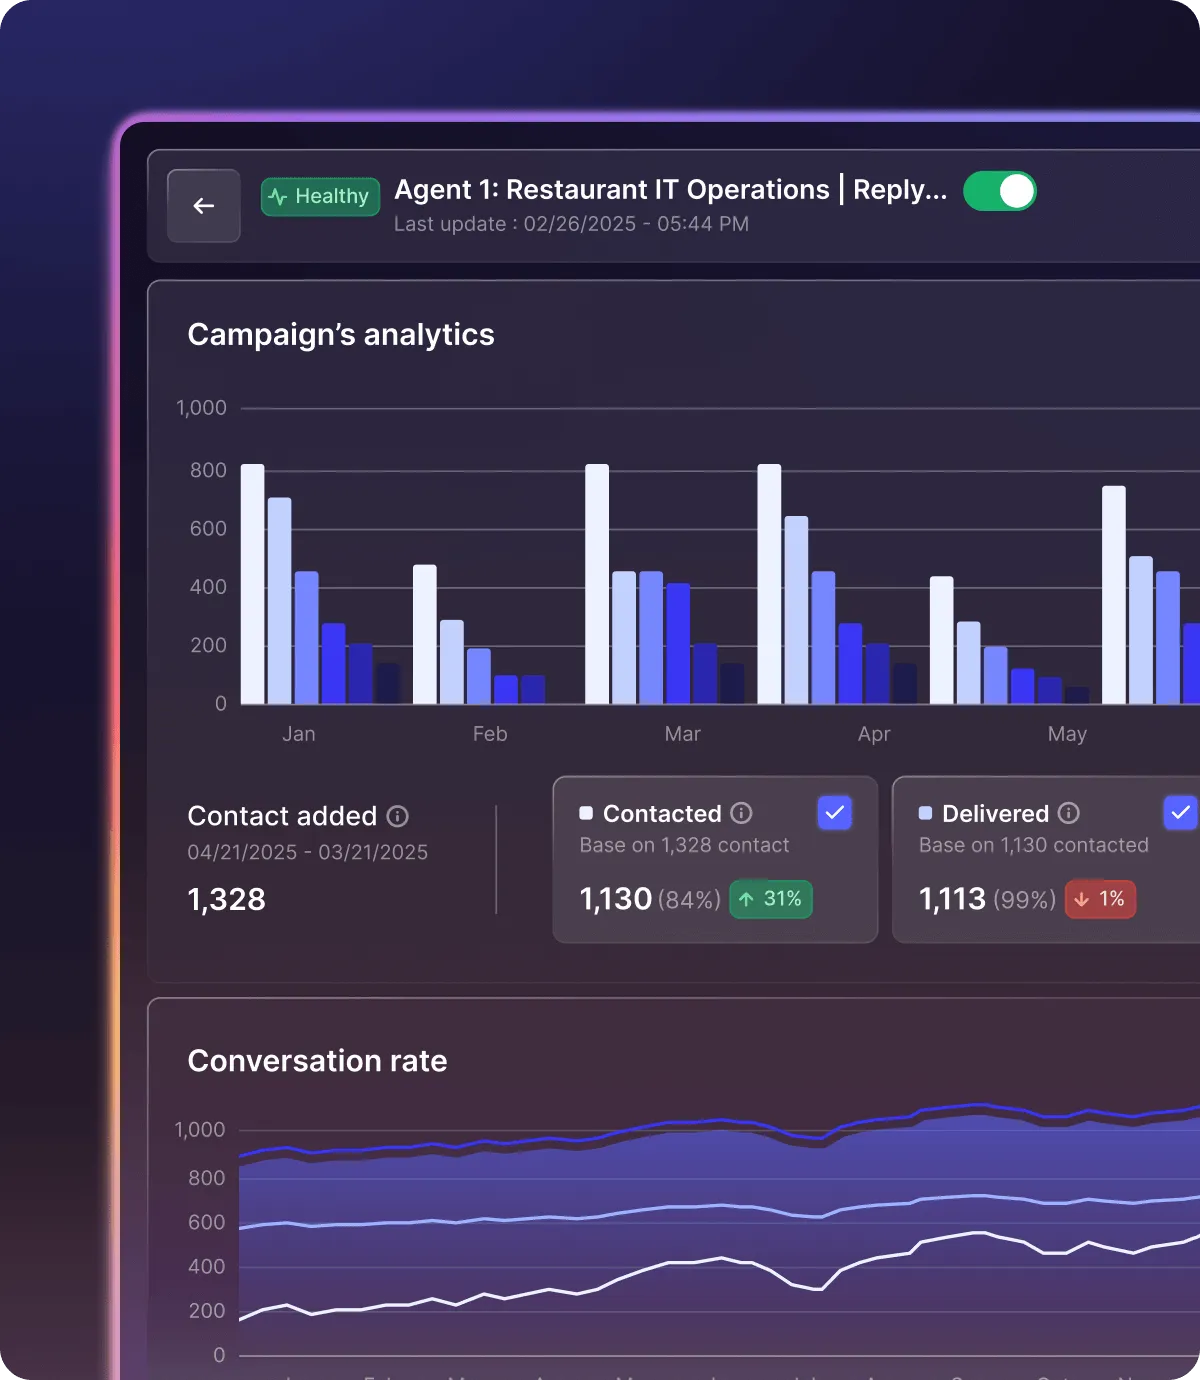The image size is (1200, 1380).
Task: Open the Contact added info tooltip icon
Action: [x=398, y=817]
